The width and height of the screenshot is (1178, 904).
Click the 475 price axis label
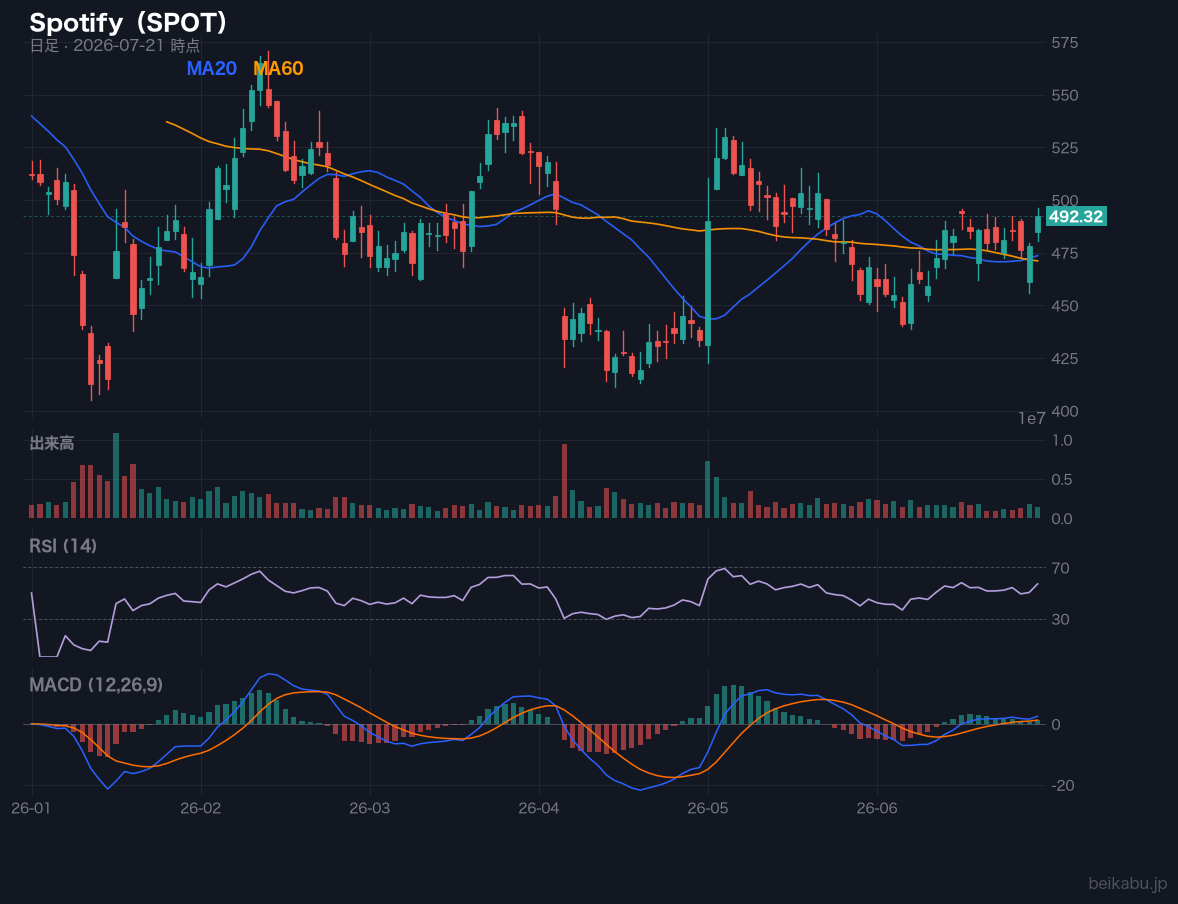click(1065, 253)
